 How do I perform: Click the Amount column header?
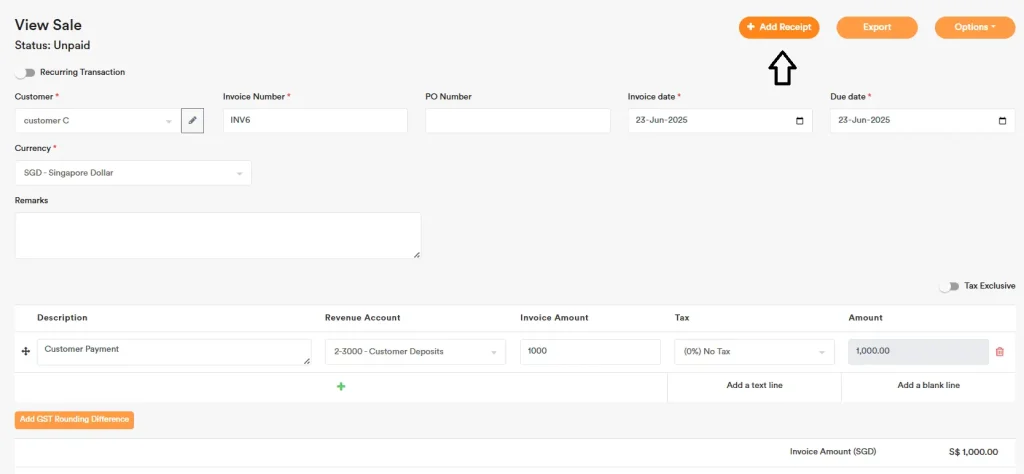pos(865,318)
